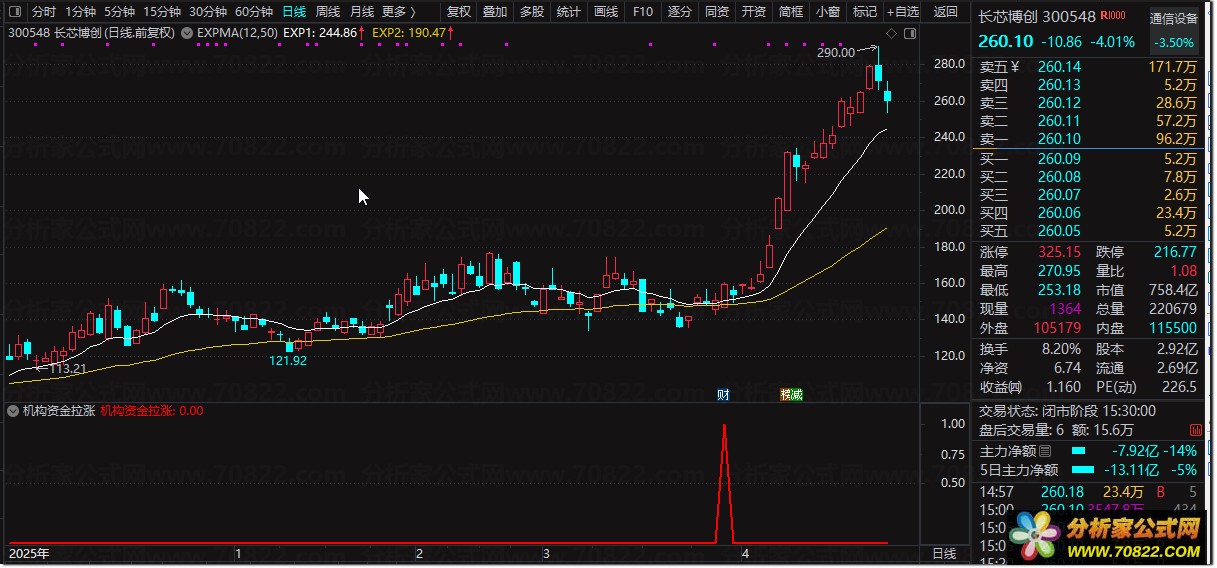1217x568 pixels.
Task: Click the 主力净额 cyan bar
Action: [1076, 451]
